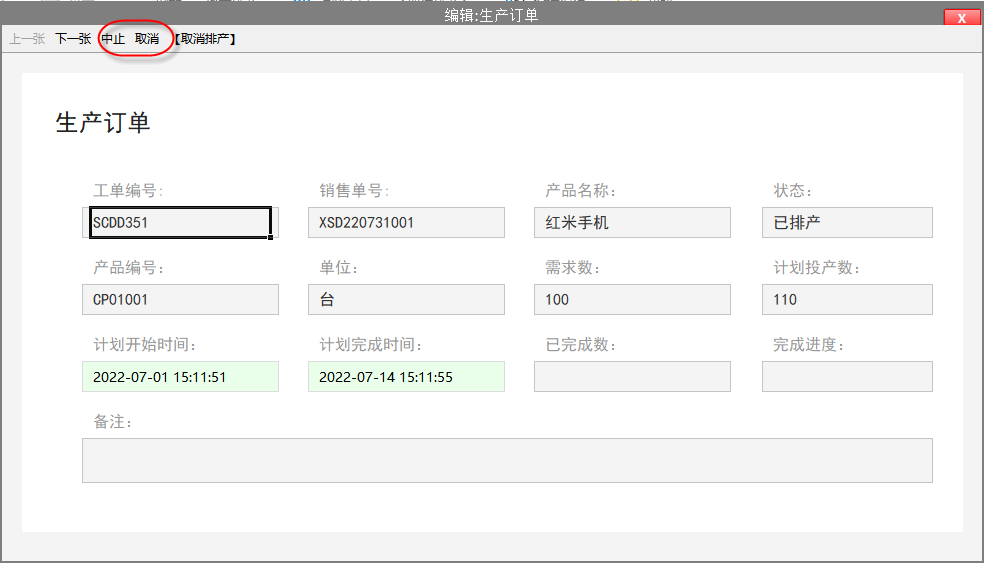
Task: Click the 需求数 field with 100
Action: 632,299
